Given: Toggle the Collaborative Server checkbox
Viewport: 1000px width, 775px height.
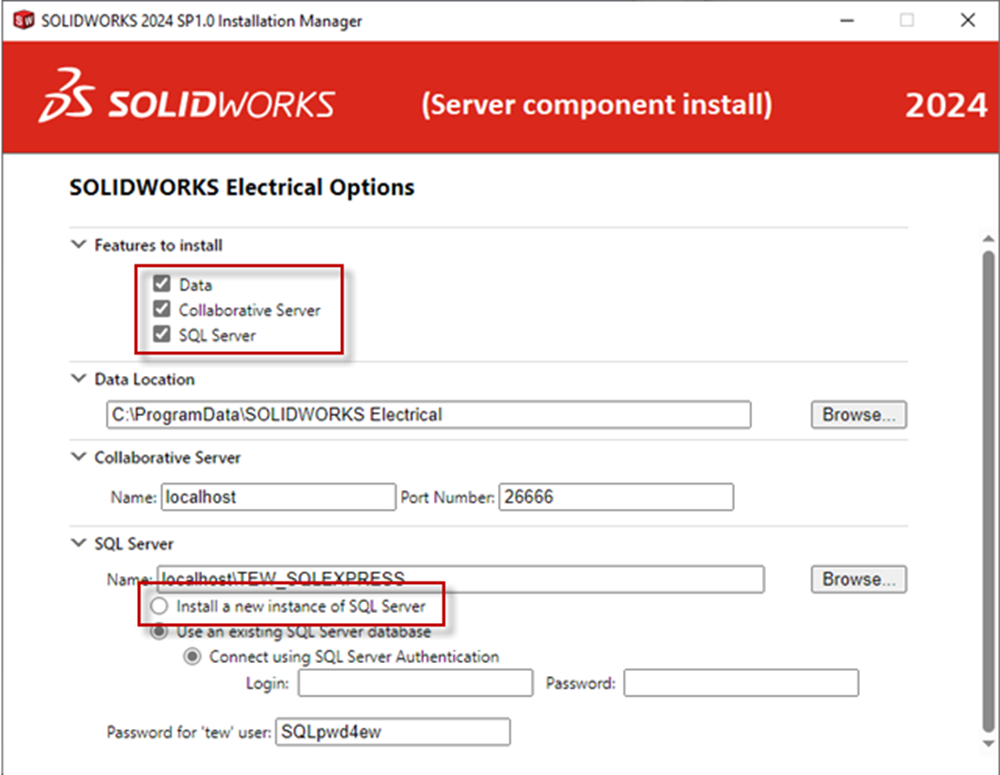Looking at the screenshot, I should click(162, 309).
